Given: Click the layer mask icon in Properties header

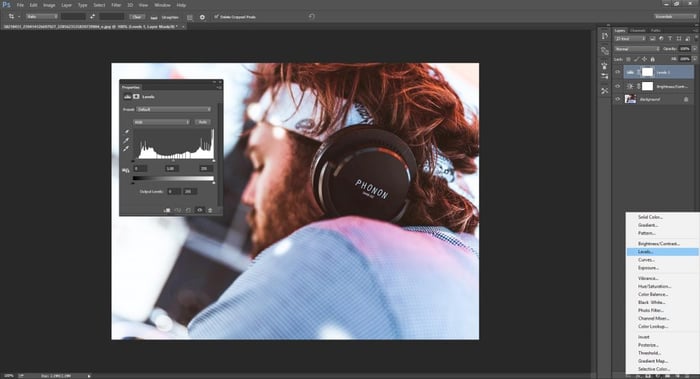Looking at the screenshot, I should 136,96.
